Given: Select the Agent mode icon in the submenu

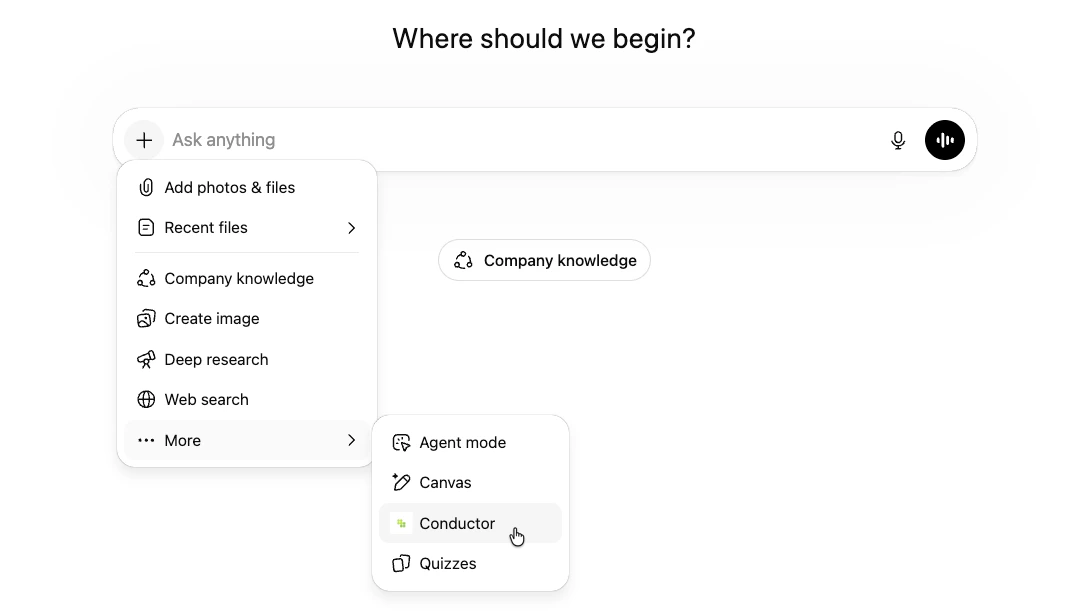Looking at the screenshot, I should [x=400, y=442].
